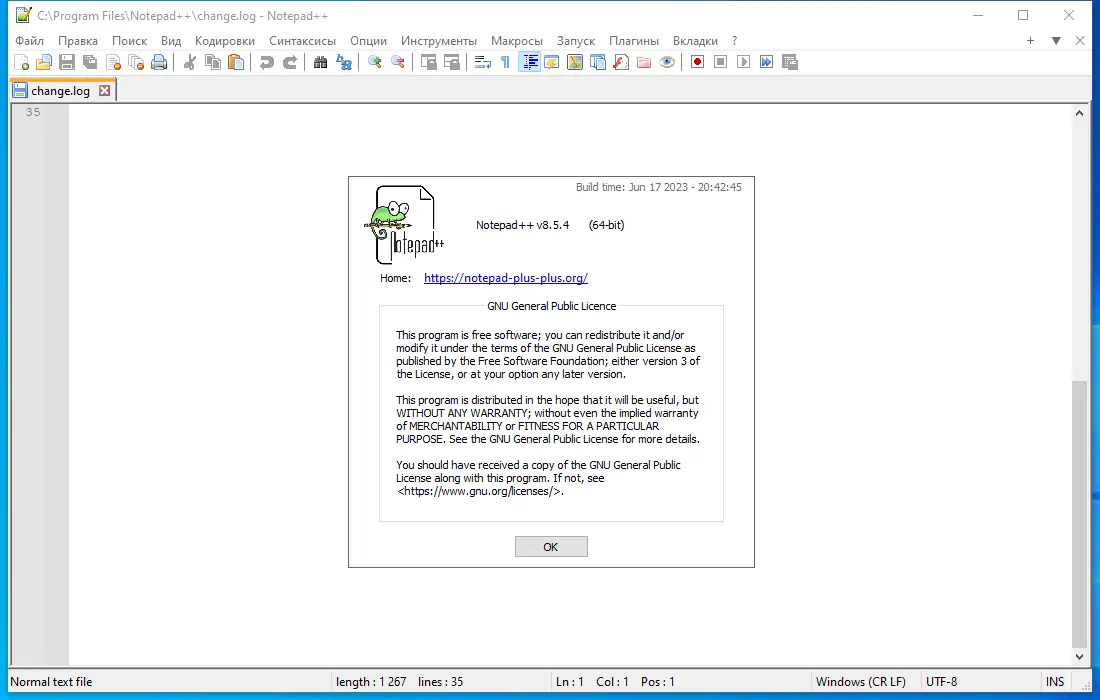Click the Notepad++ chameleon logo
This screenshot has width=1100, height=700.
(x=405, y=224)
